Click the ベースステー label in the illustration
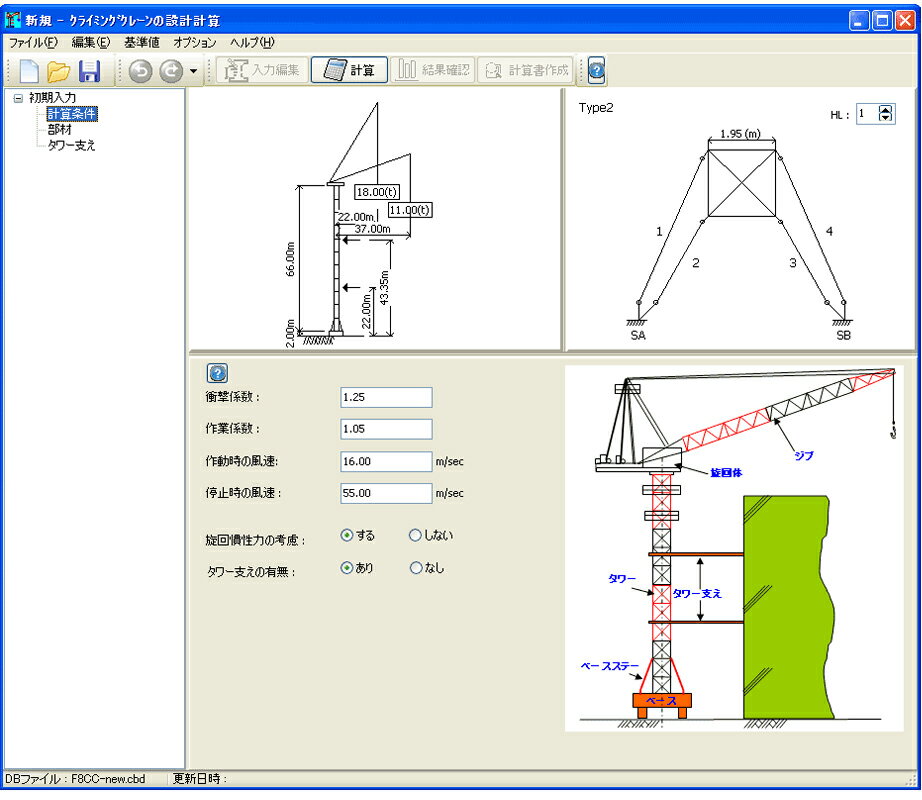The height and width of the screenshot is (800, 922). 610,667
